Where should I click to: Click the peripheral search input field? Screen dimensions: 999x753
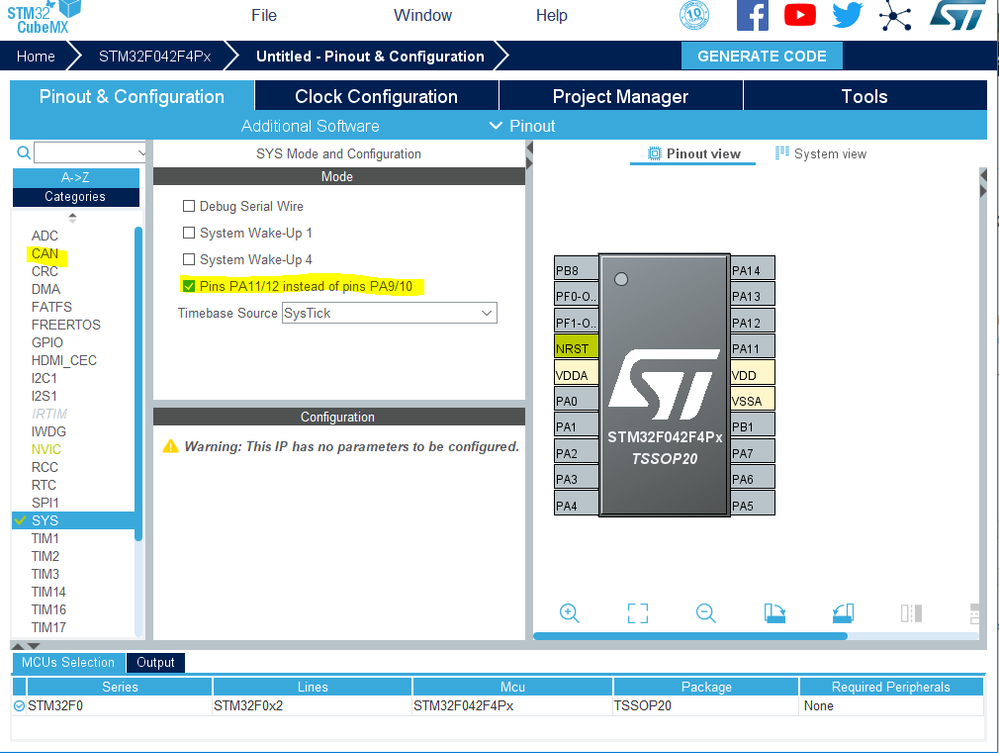85,153
